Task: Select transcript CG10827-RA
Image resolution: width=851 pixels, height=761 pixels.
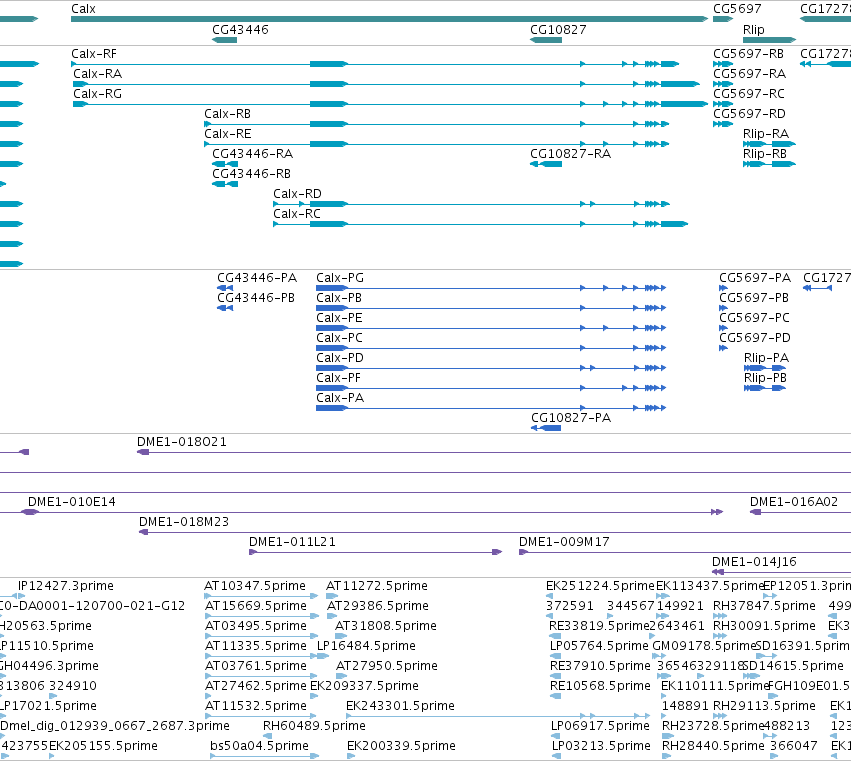Action: (570, 154)
